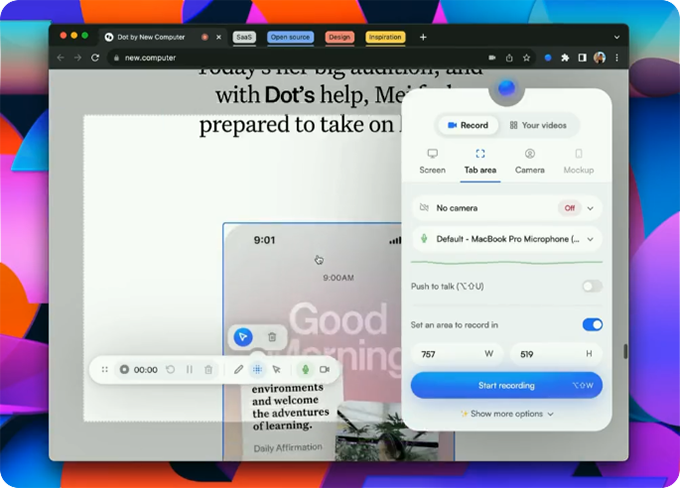
Task: Open the Inspiration tab group
Action: 385,37
